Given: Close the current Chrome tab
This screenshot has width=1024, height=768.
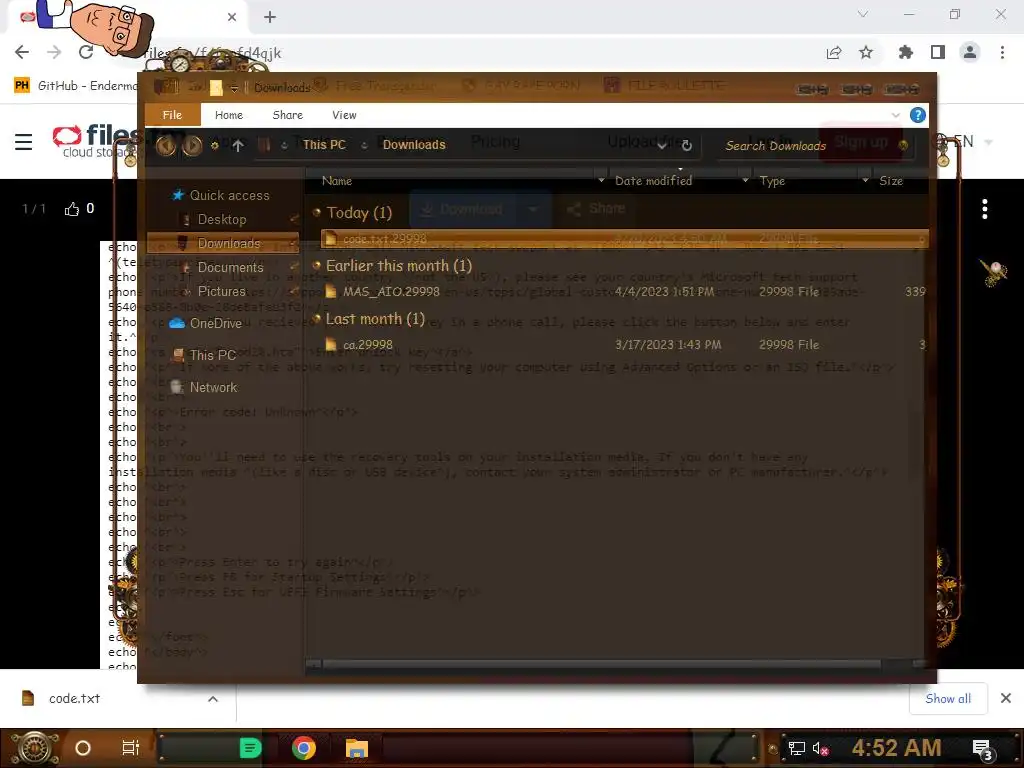Looking at the screenshot, I should 232,17.
